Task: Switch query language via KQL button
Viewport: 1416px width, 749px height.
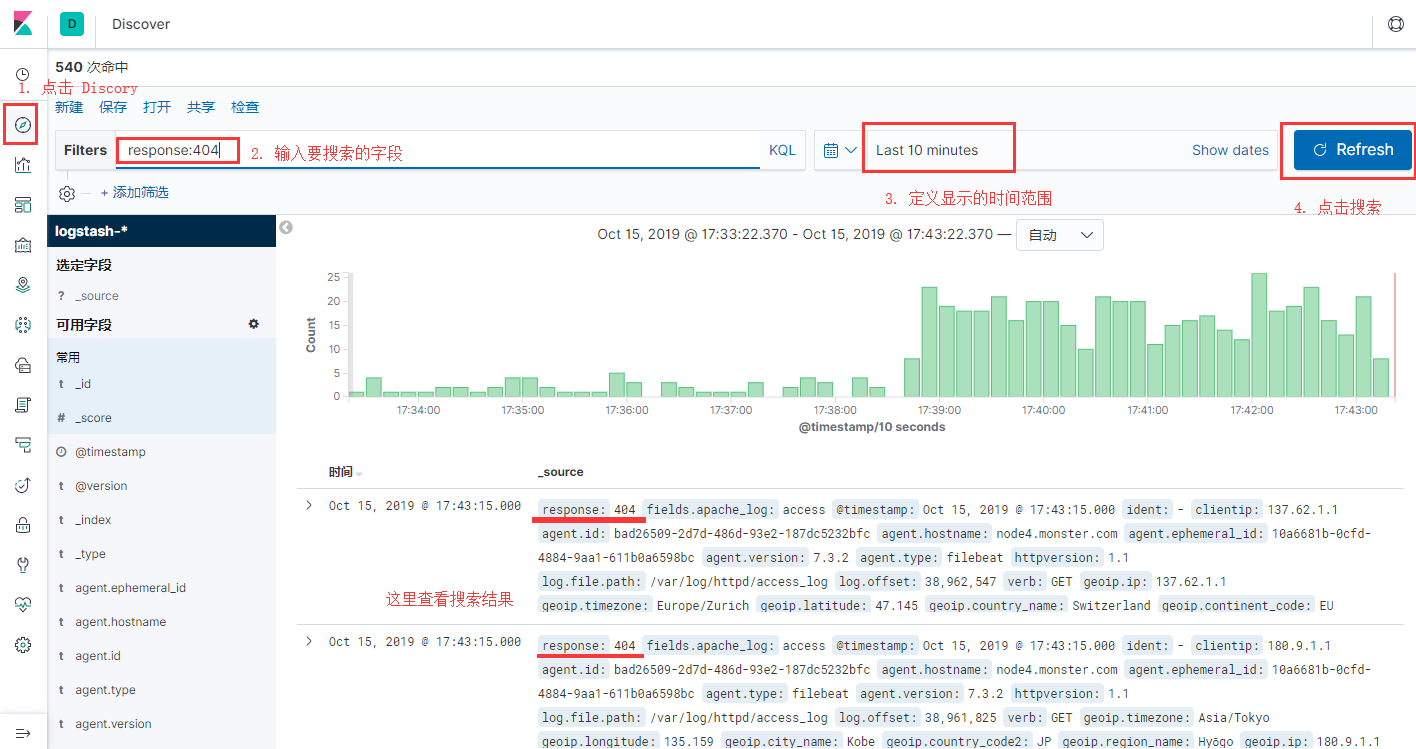Action: tap(782, 150)
